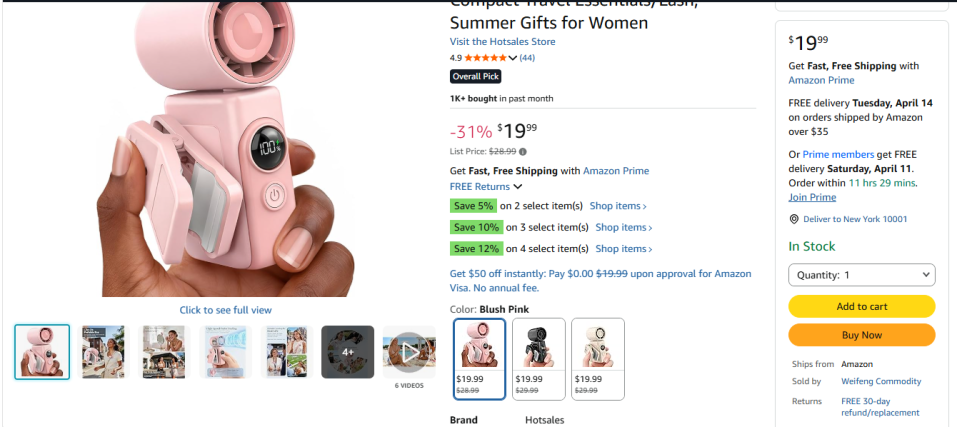Open the 4+ more images thumbnail
Viewport: 957px width, 427px height.
[348, 352]
